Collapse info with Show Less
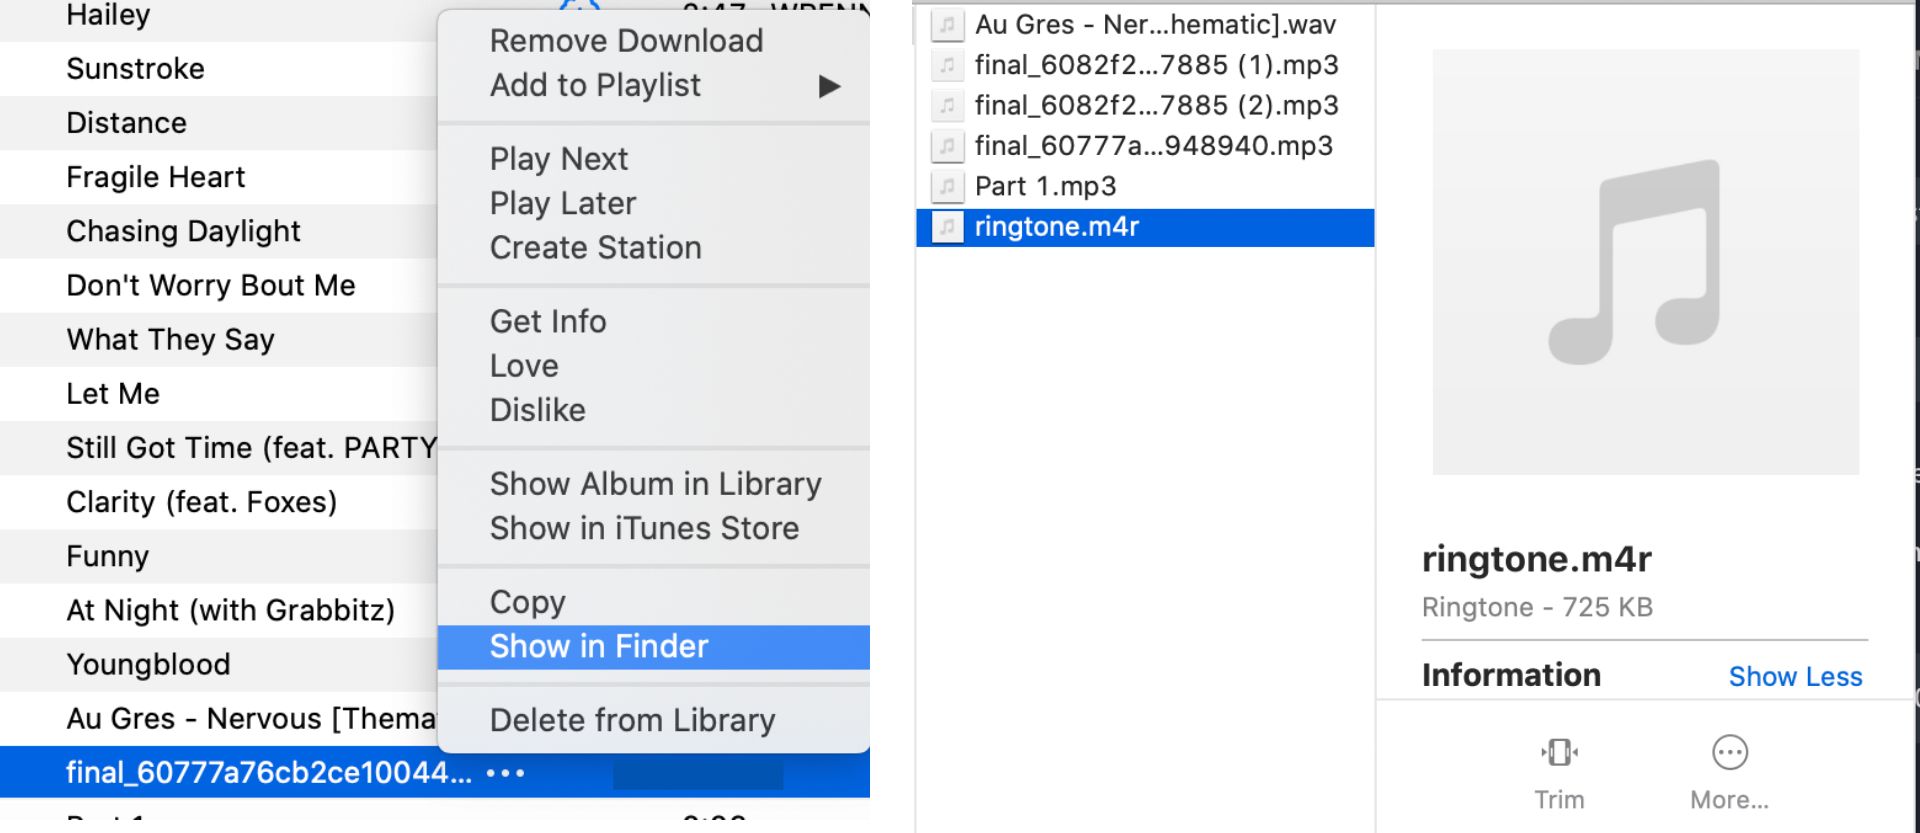The height and width of the screenshot is (833, 1920). (x=1795, y=677)
